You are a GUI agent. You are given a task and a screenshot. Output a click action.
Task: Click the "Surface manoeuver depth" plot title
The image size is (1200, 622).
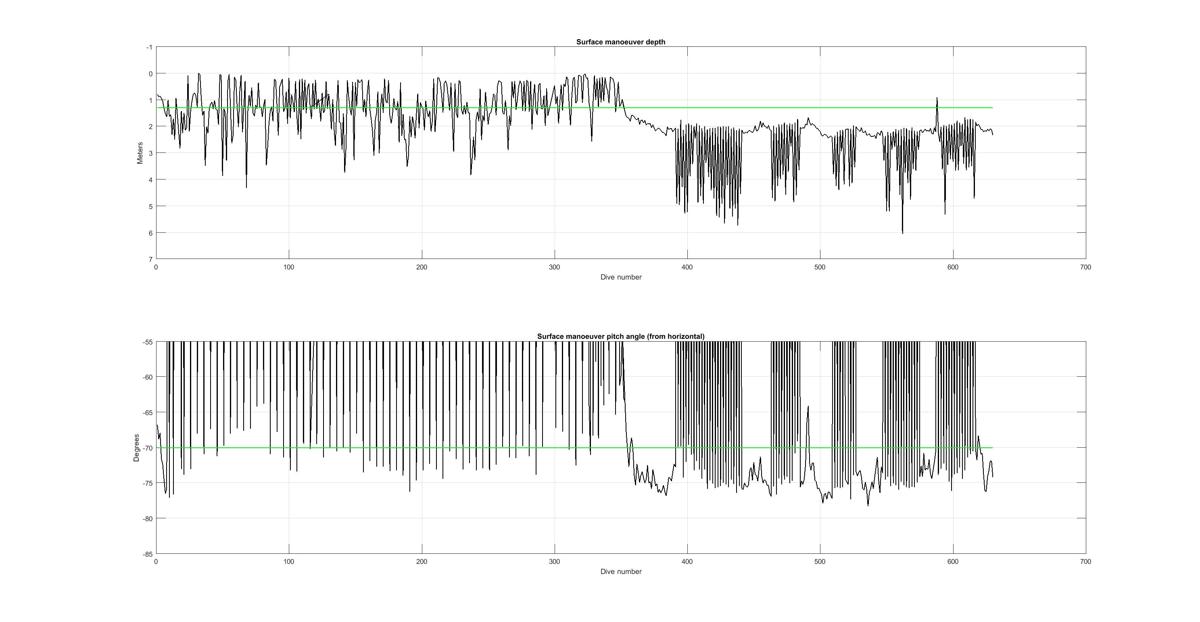coord(620,41)
